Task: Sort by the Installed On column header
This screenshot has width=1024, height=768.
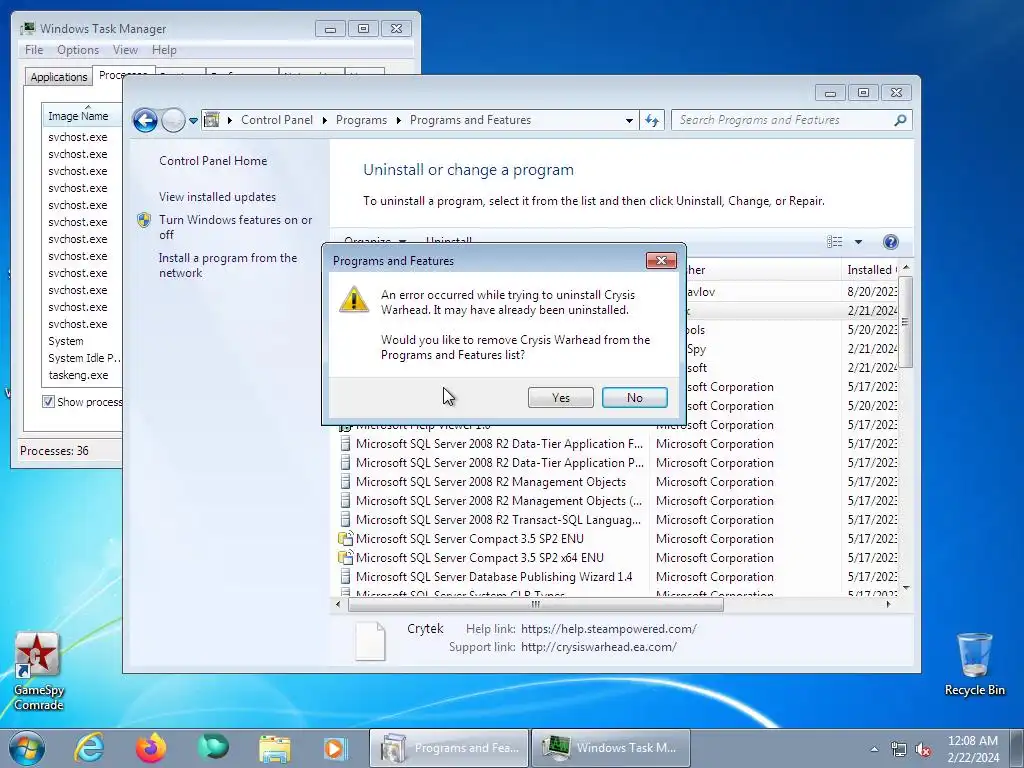Action: coord(871,270)
